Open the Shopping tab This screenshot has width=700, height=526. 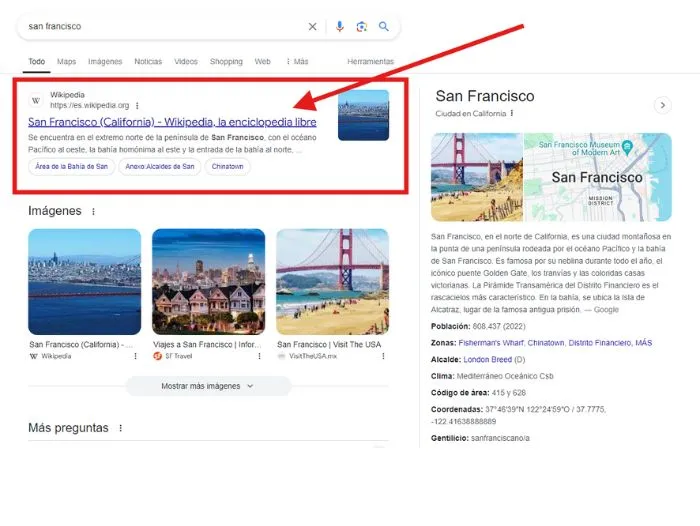pyautogui.click(x=226, y=61)
